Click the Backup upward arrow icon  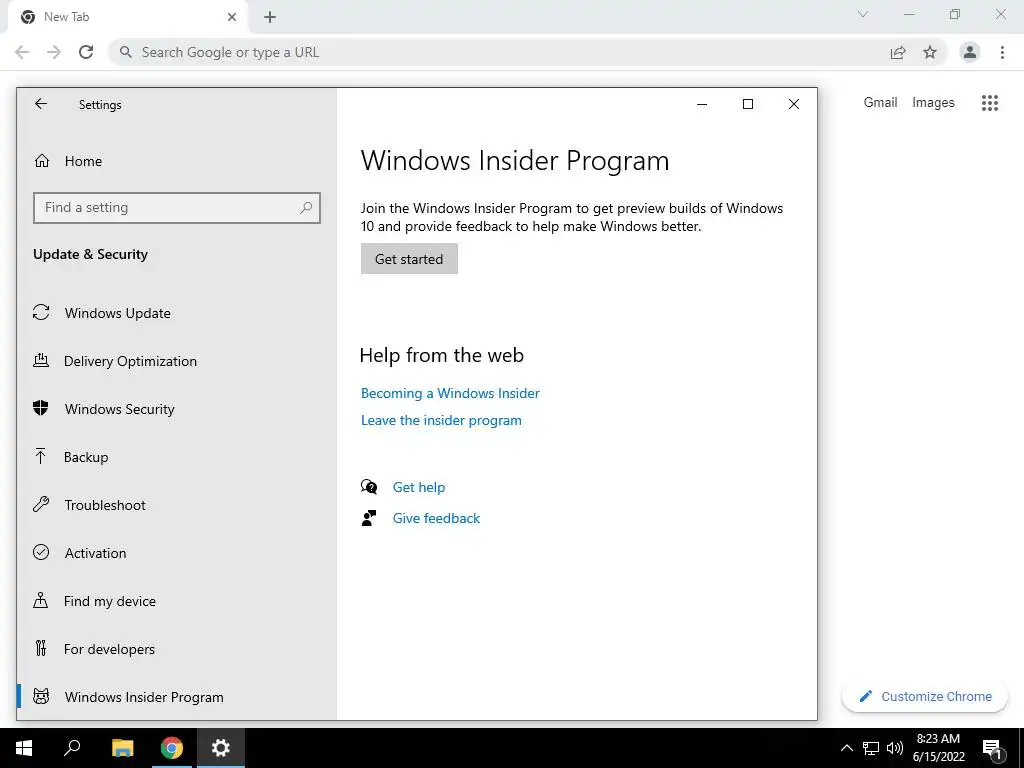coord(40,456)
